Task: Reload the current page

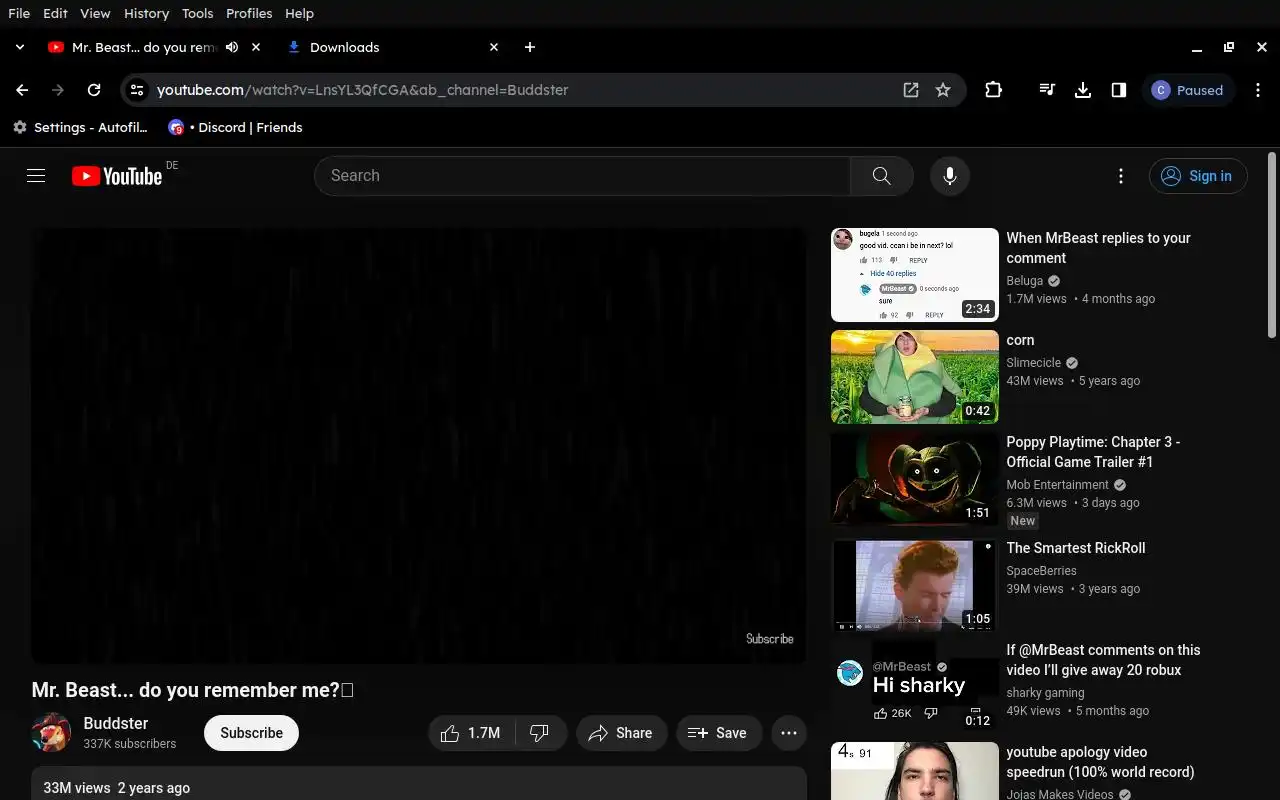Action: coord(94,90)
